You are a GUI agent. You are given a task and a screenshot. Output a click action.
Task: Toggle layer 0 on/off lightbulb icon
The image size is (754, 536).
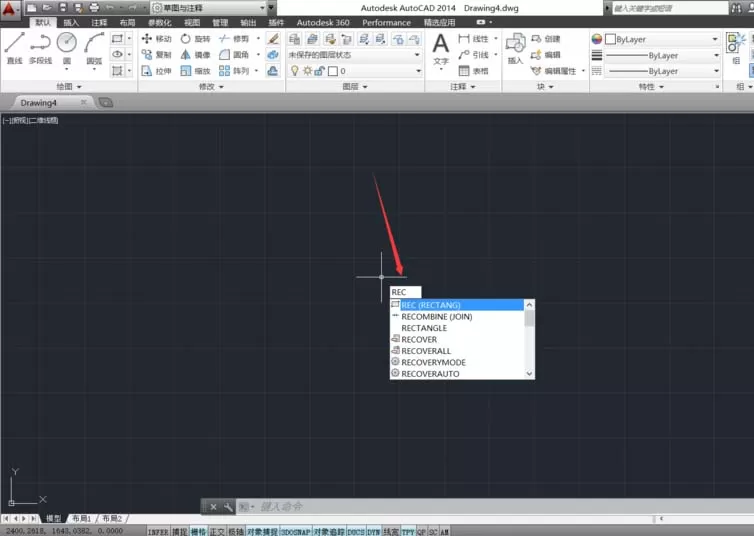(x=294, y=71)
